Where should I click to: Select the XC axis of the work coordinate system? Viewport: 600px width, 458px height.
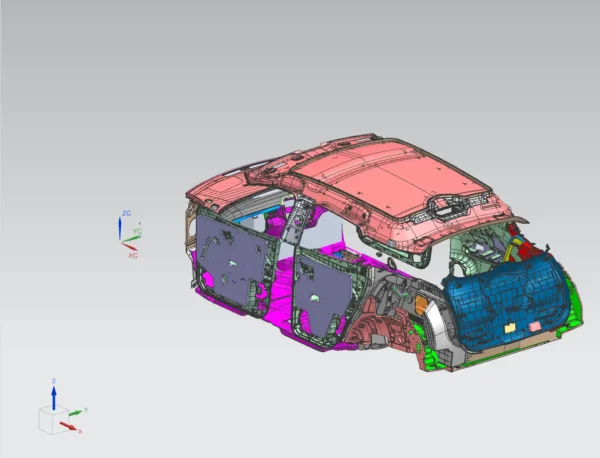click(x=129, y=247)
